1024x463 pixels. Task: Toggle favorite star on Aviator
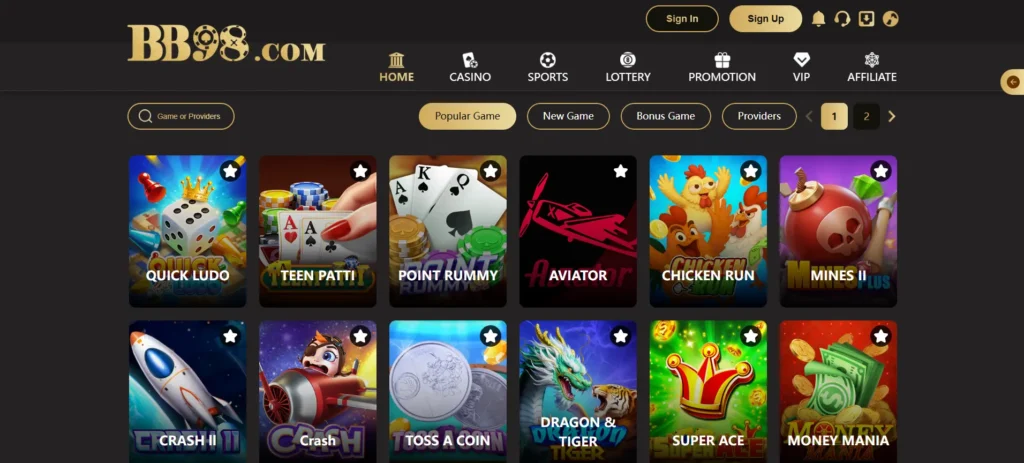620,171
